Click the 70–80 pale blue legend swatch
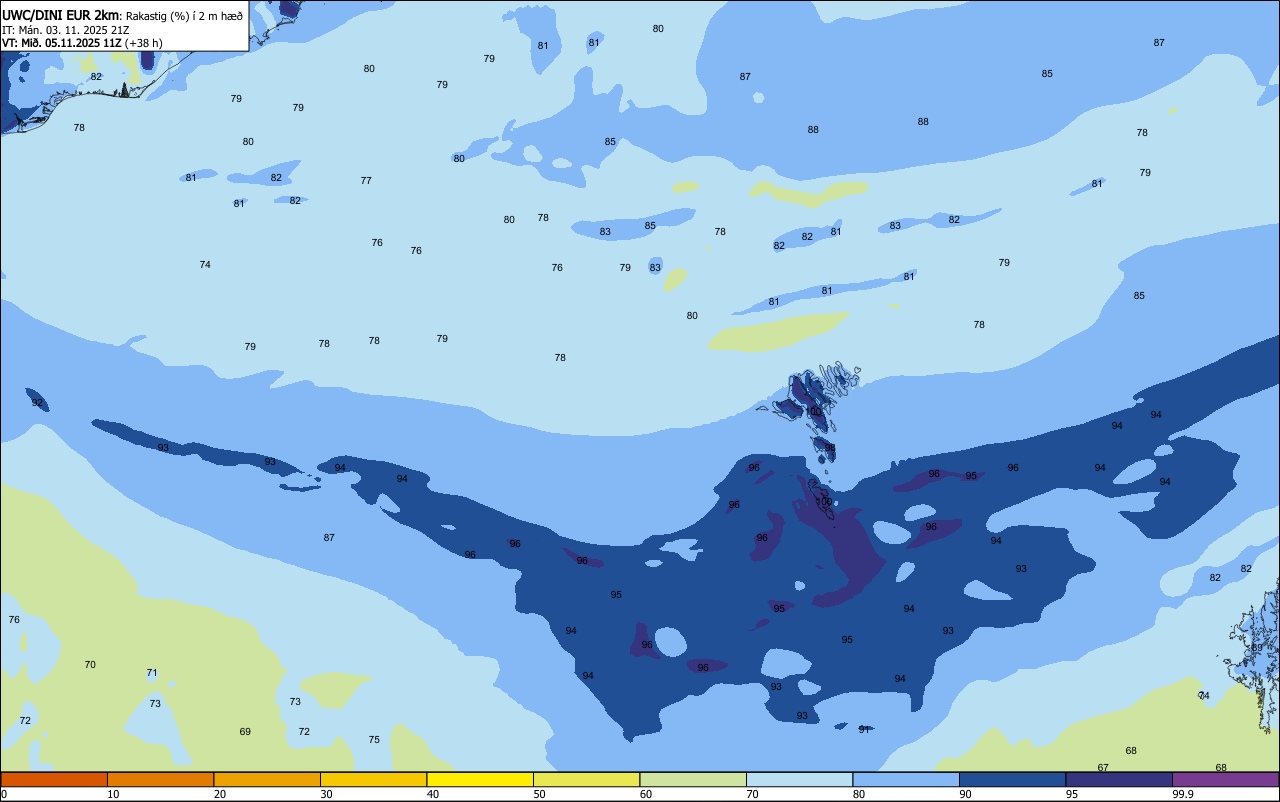Viewport: 1280px width, 802px height. (799, 779)
